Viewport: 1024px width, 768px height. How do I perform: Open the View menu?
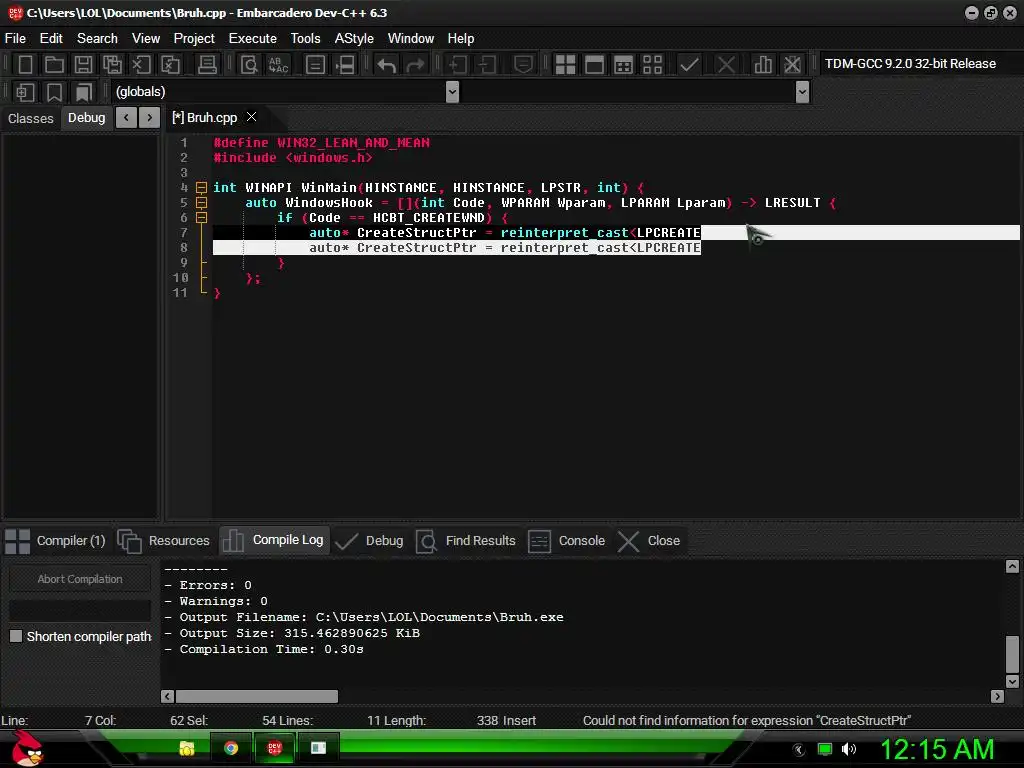point(146,39)
